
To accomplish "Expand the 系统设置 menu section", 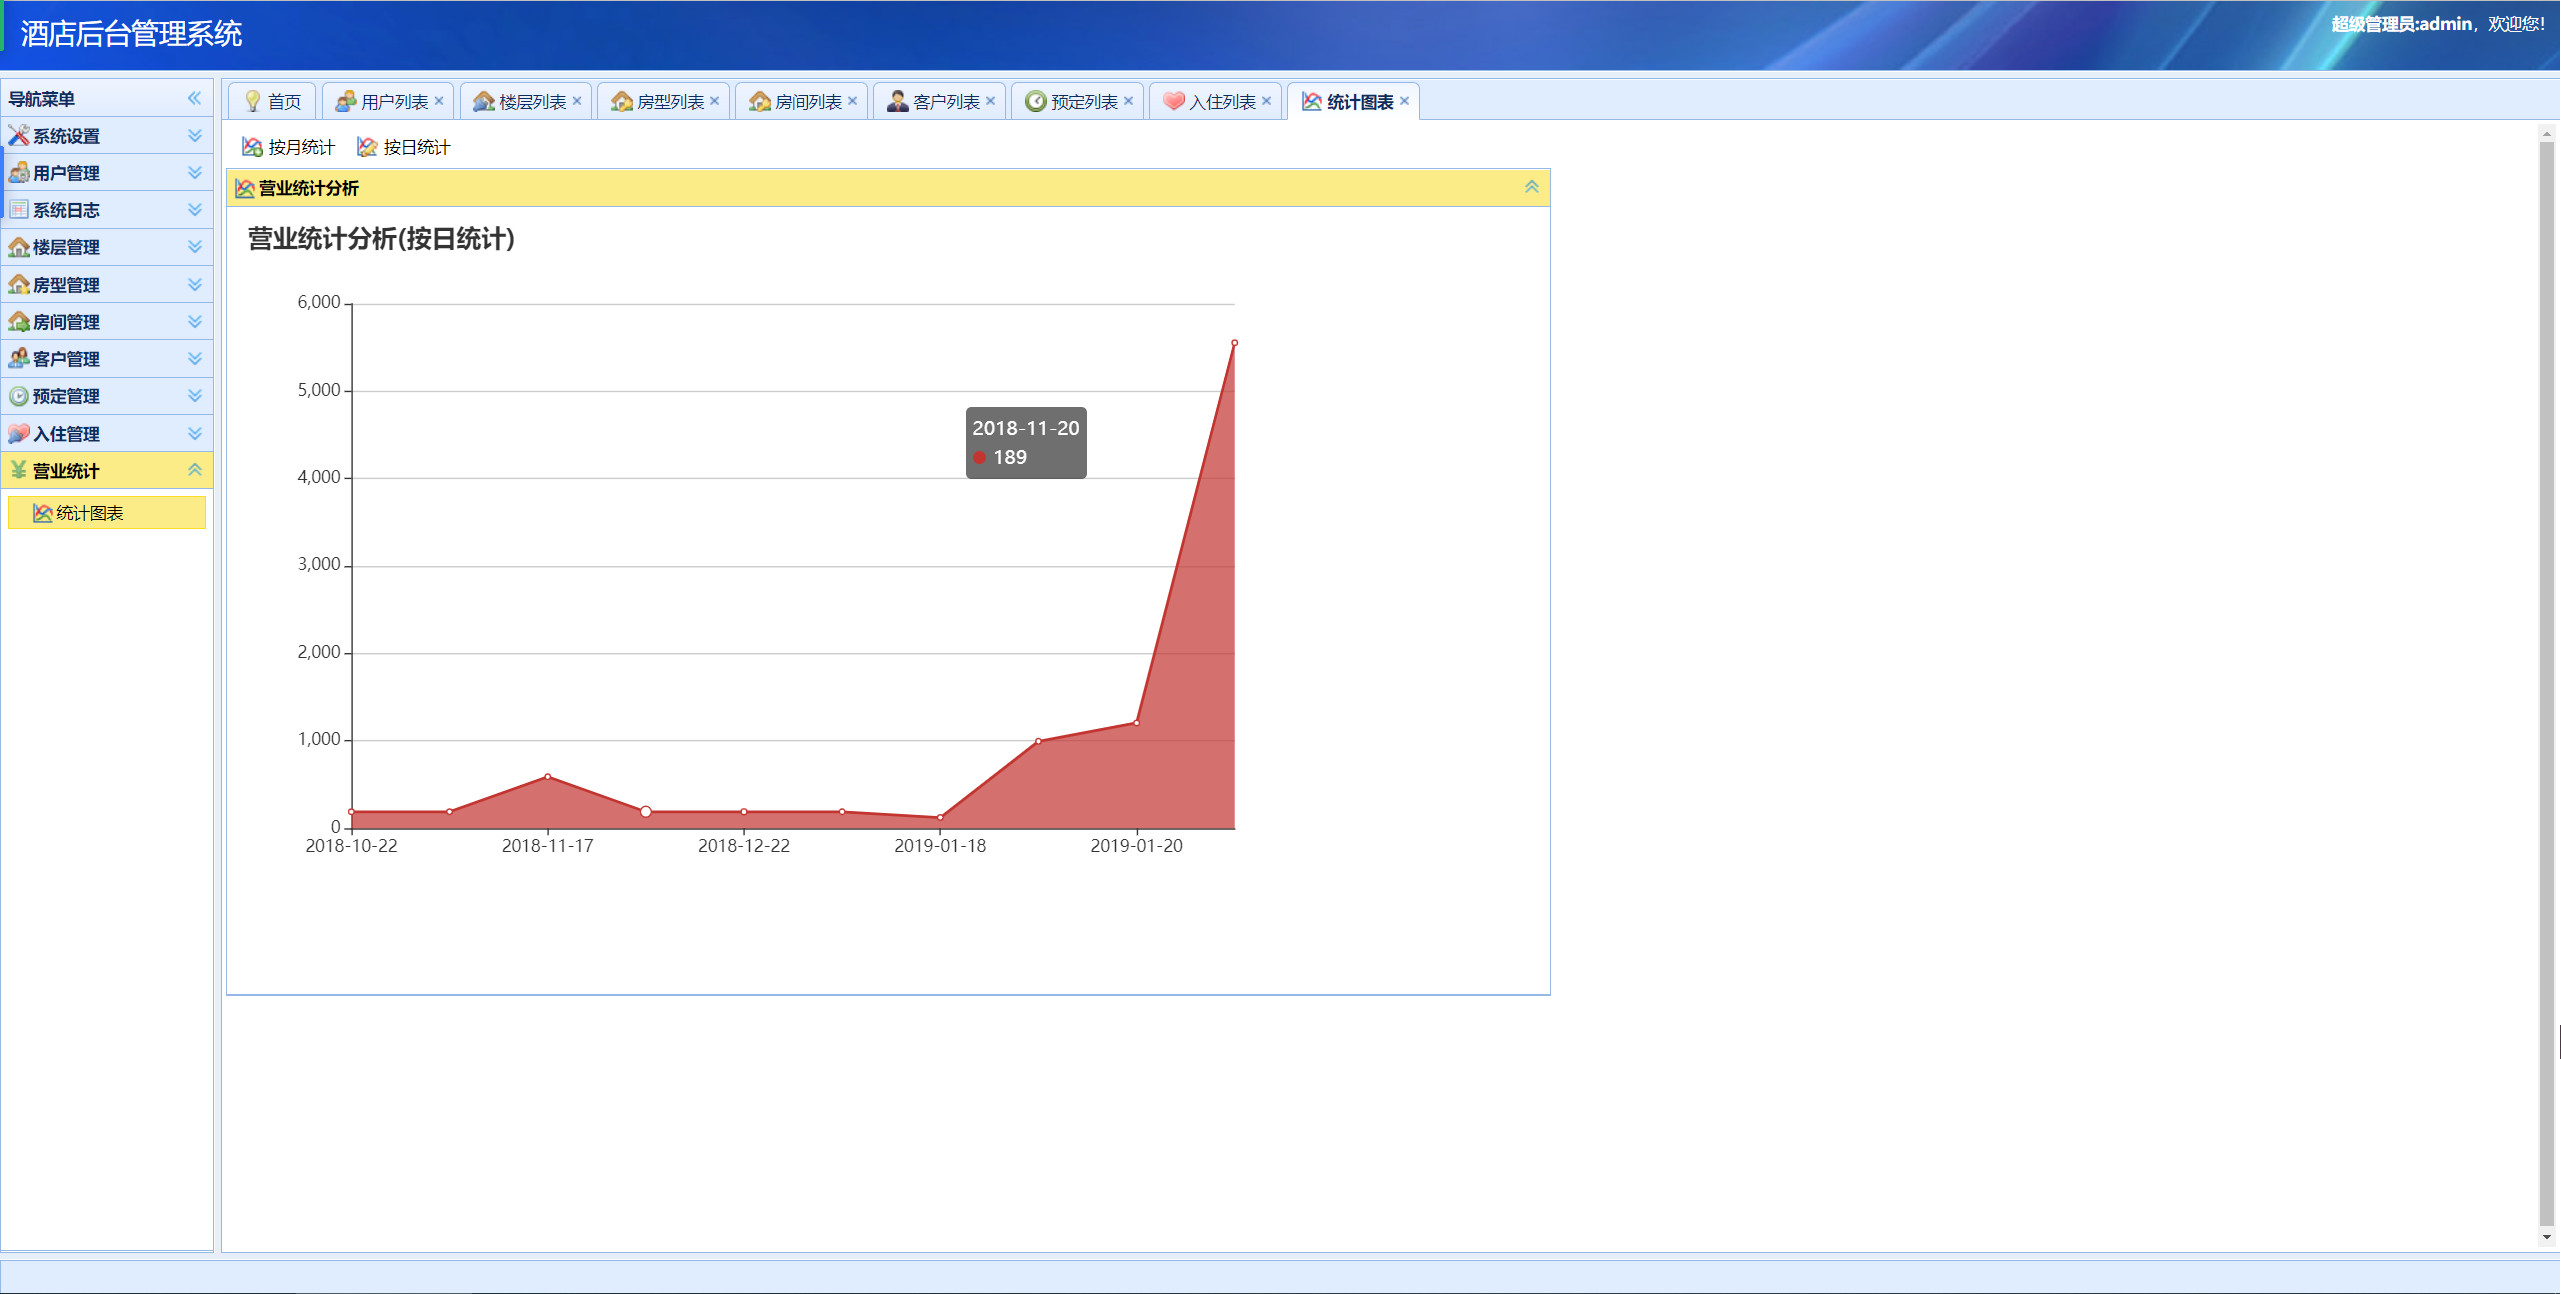I will 195,135.
